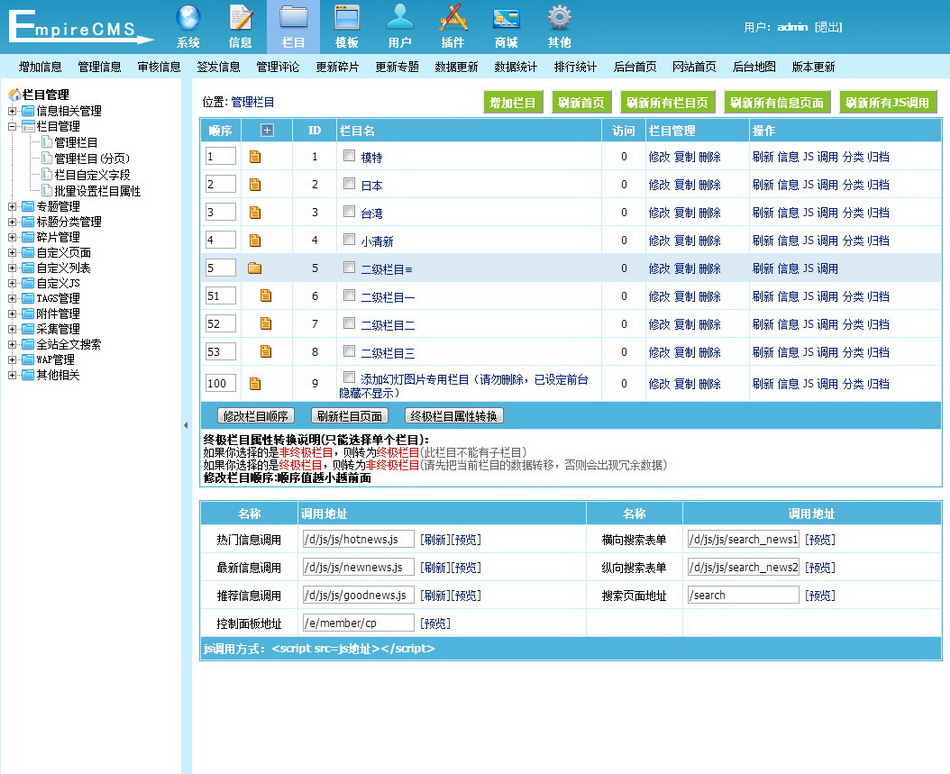The image size is (950, 774).
Task: Tick the checkbox for 台湾
Action: pyautogui.click(x=349, y=211)
